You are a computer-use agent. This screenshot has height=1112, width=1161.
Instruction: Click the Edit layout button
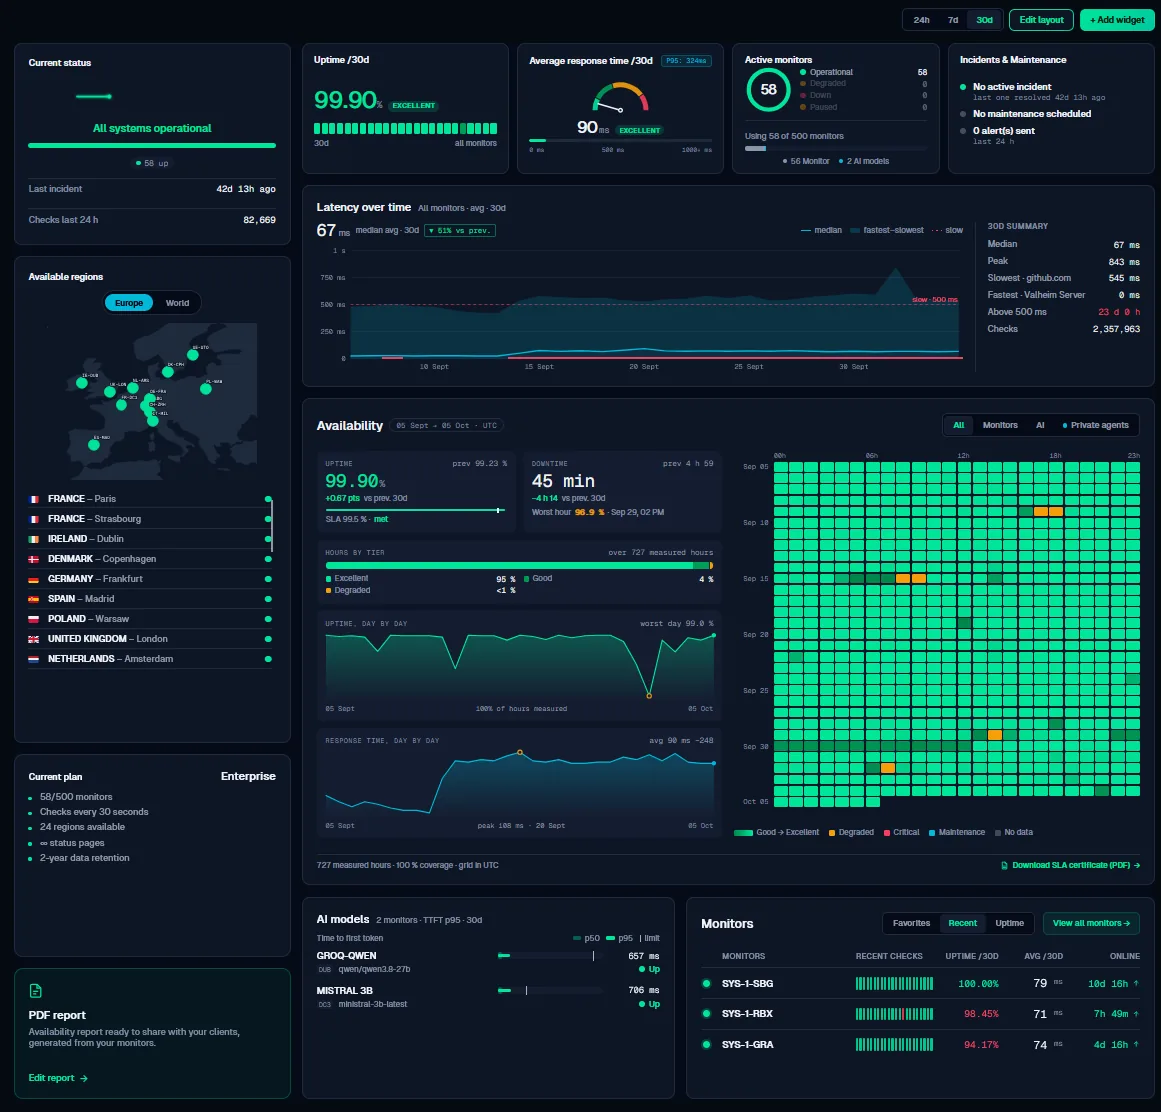pyautogui.click(x=1041, y=20)
